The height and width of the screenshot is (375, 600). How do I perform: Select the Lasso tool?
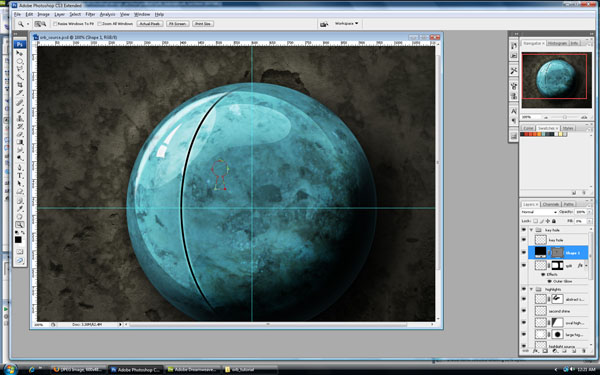(19, 69)
